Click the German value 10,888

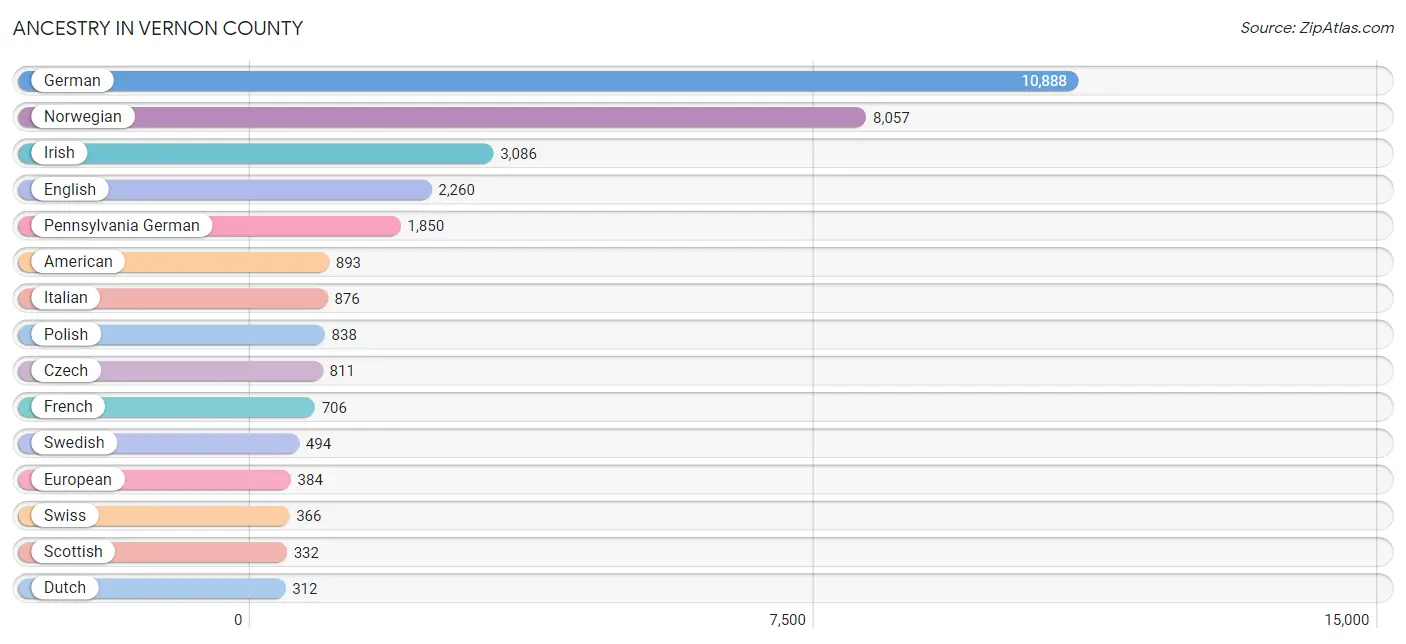[x=1044, y=81]
